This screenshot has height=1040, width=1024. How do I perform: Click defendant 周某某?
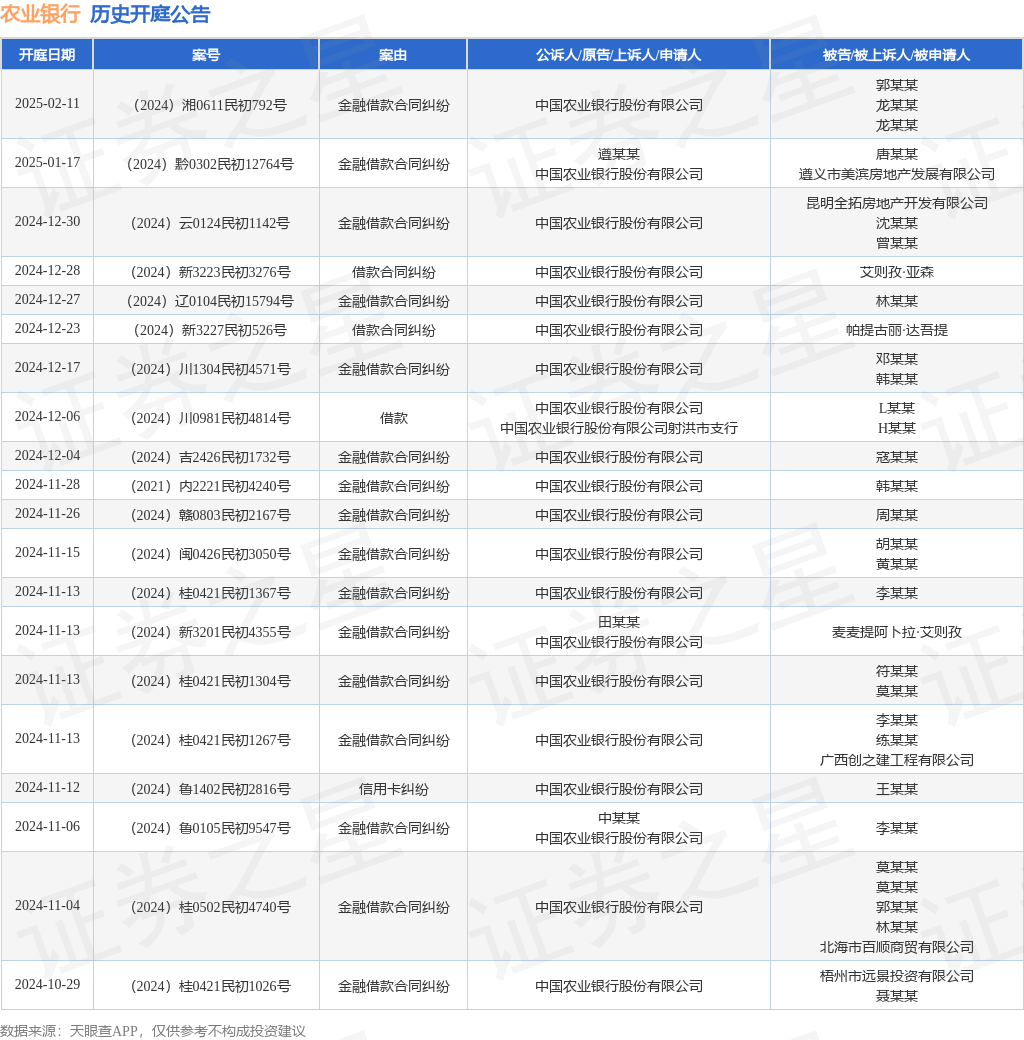(x=896, y=515)
